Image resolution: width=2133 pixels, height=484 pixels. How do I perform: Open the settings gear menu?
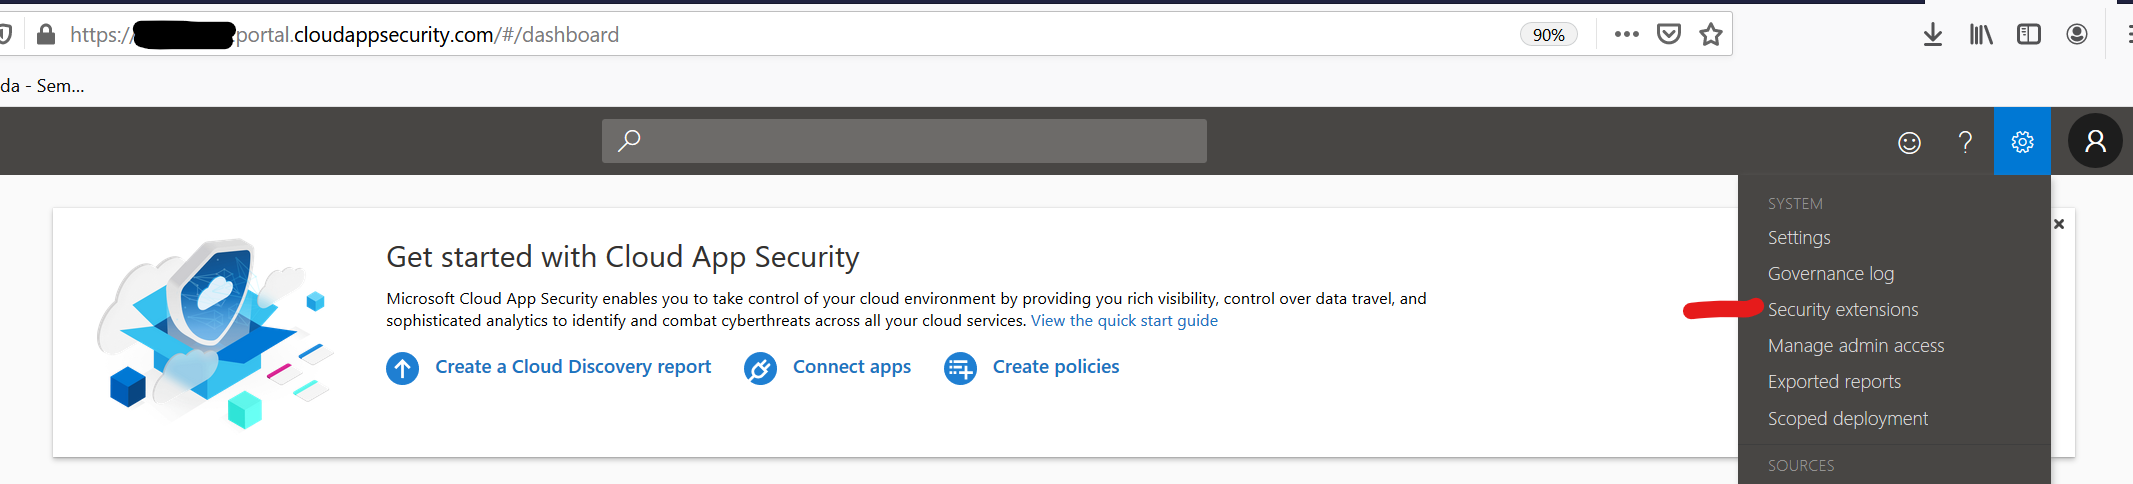coord(2022,142)
